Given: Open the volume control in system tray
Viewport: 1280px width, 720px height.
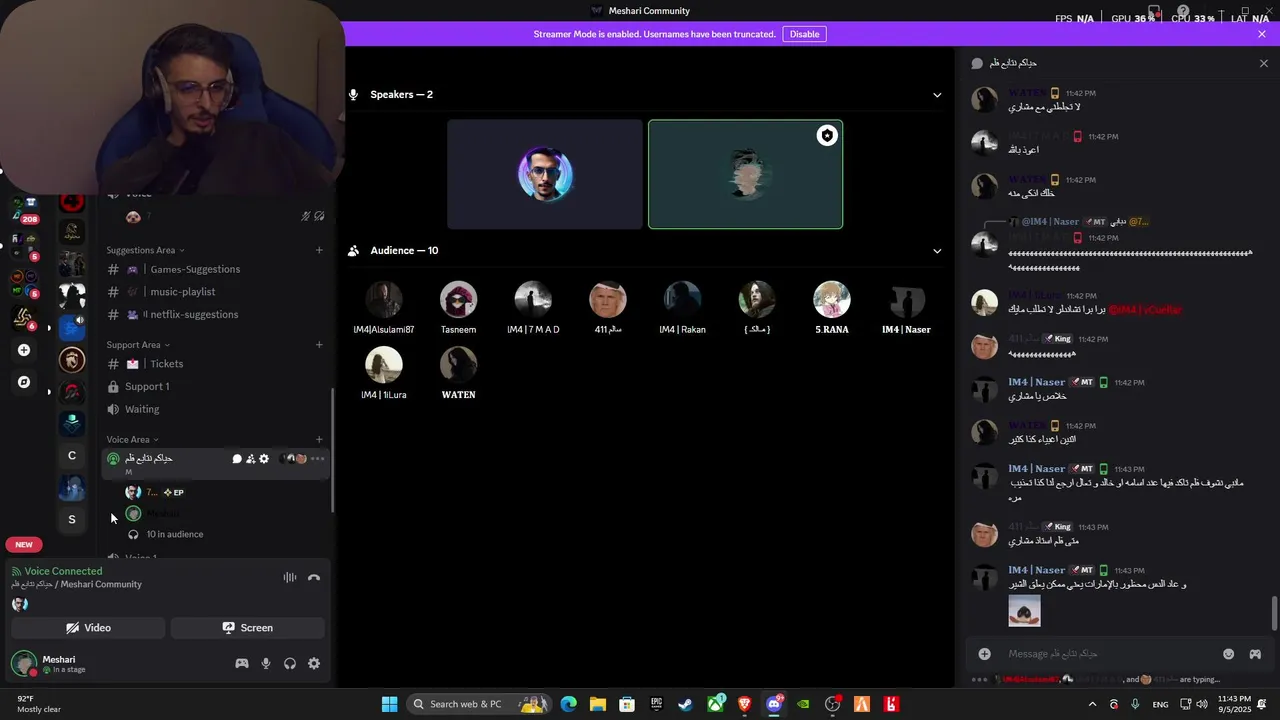Looking at the screenshot, I should coord(1201,704).
